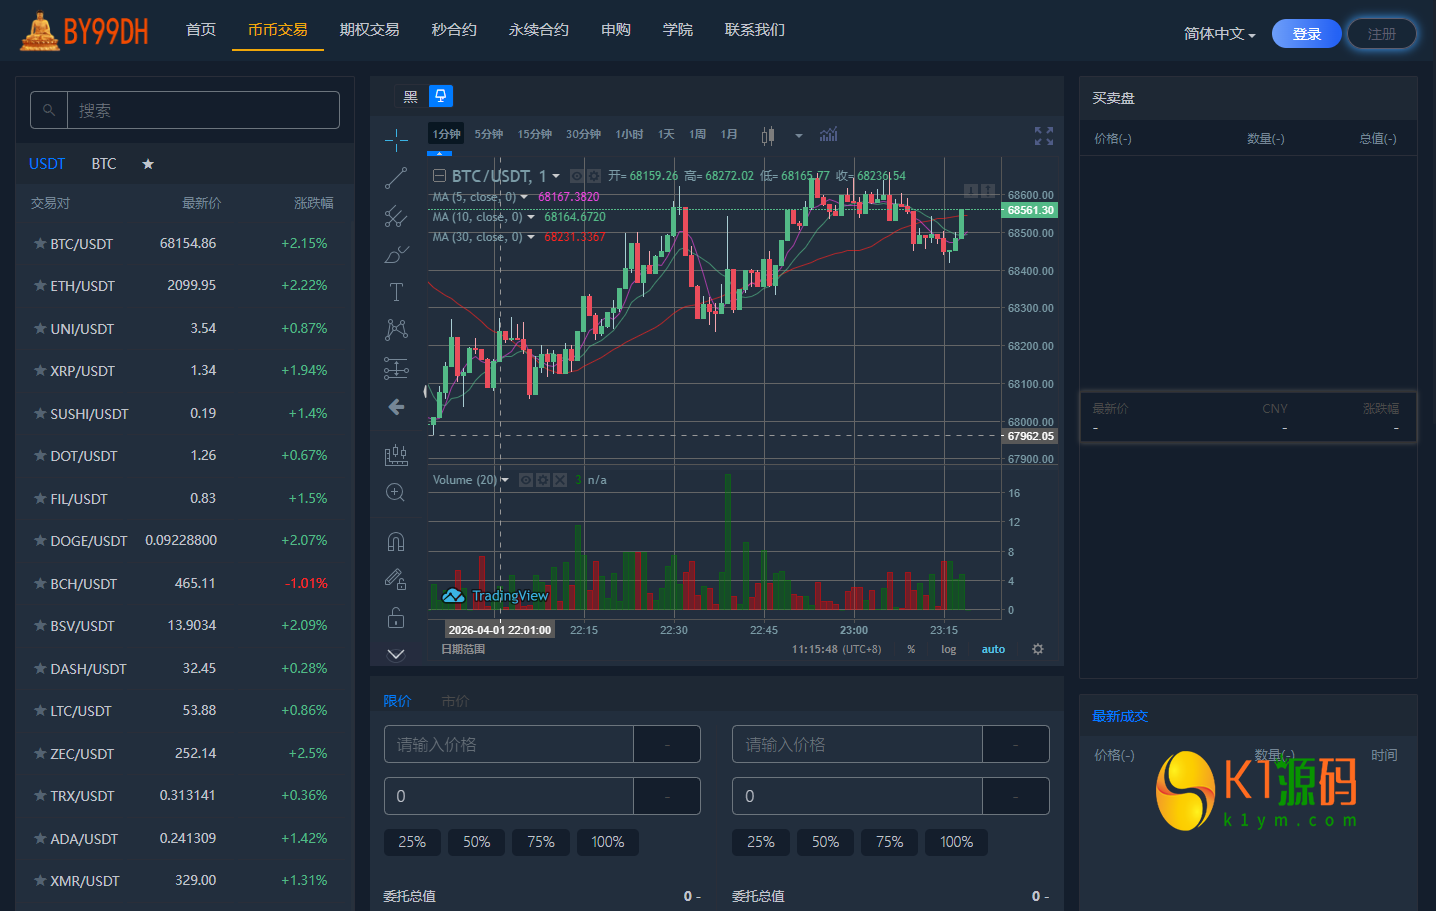Click the chart fullscreen expand icon
This screenshot has width=1436, height=911.
click(1043, 134)
